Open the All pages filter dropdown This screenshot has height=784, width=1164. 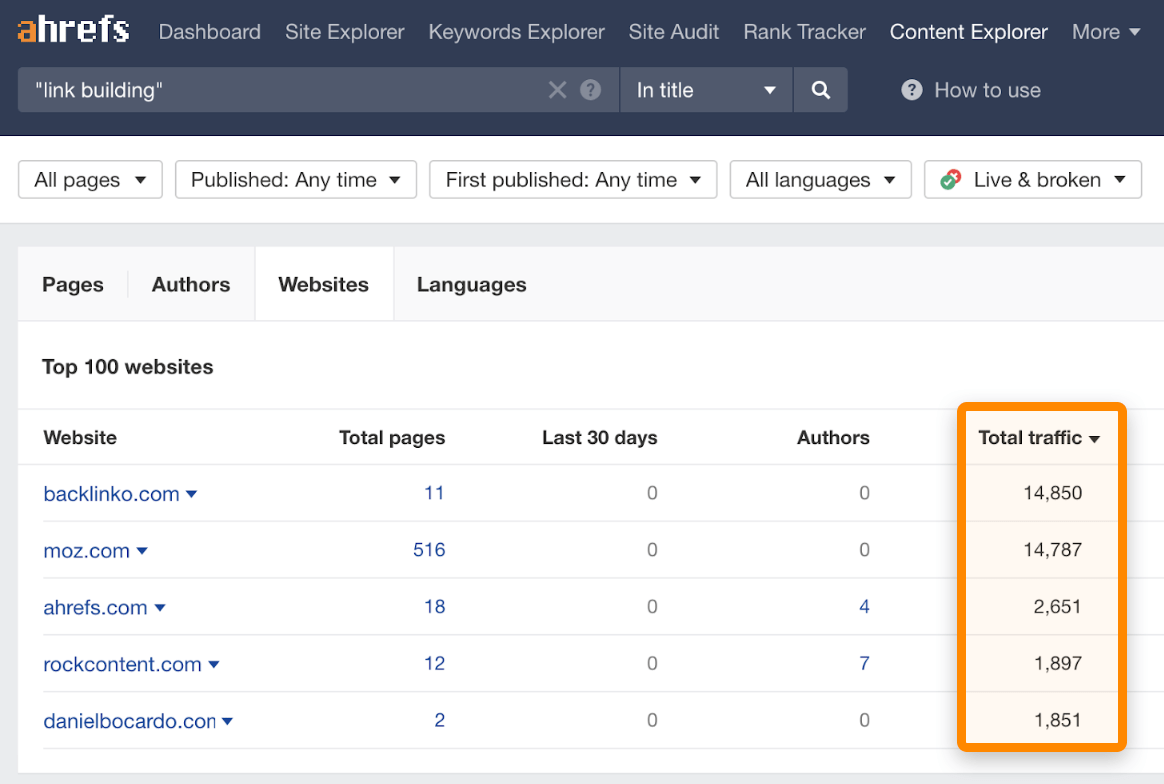coord(90,180)
